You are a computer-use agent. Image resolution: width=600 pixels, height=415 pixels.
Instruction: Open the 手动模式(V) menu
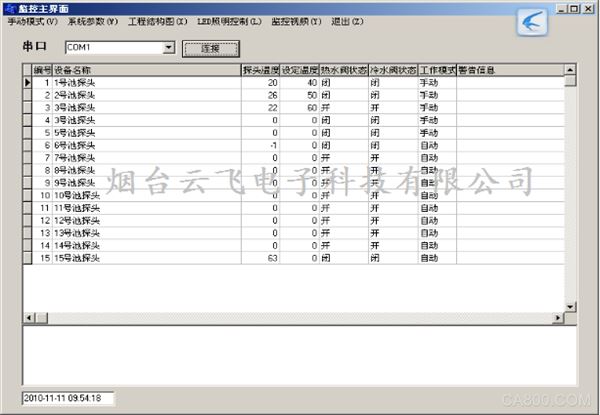click(33, 21)
